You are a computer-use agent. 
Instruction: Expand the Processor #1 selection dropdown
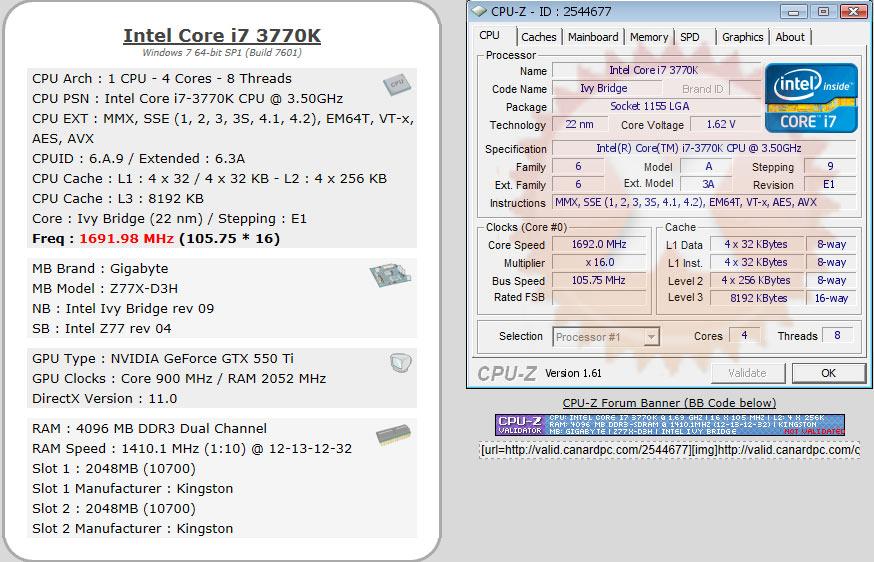(651, 337)
